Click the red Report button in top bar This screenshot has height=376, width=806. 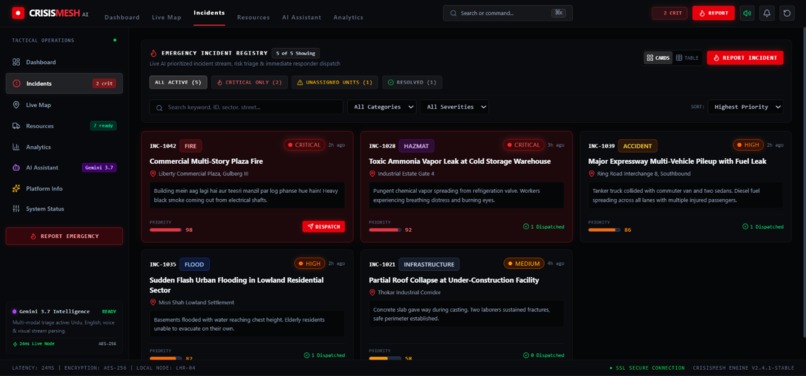click(713, 13)
